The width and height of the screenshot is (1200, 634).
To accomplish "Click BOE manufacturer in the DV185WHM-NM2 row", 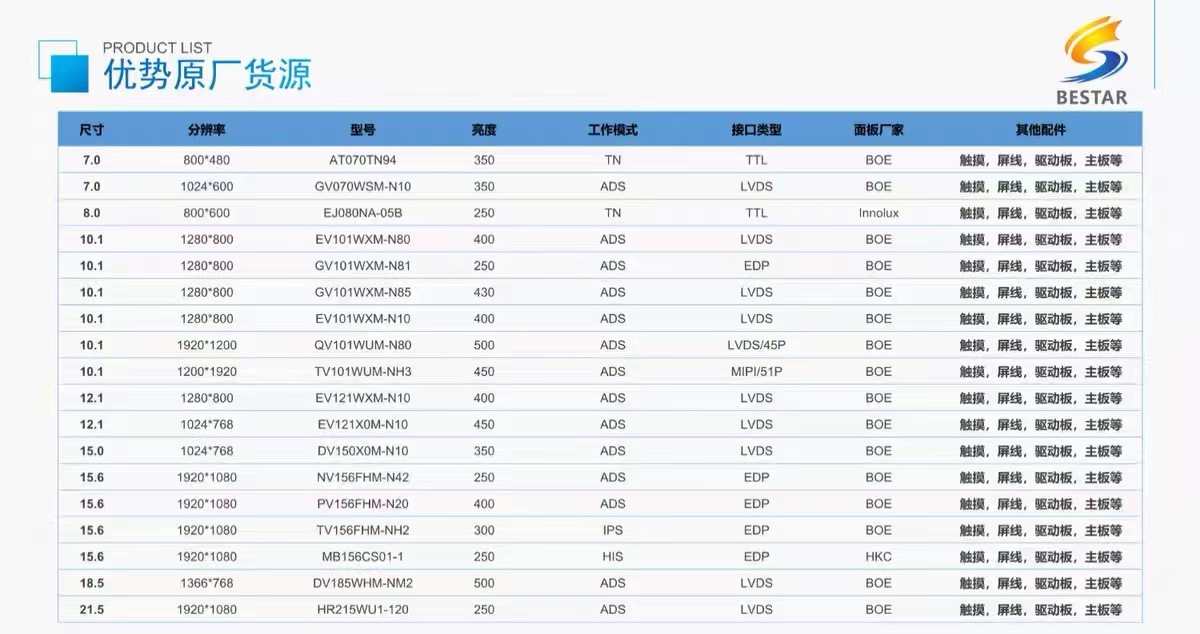I will pyautogui.click(x=879, y=583).
